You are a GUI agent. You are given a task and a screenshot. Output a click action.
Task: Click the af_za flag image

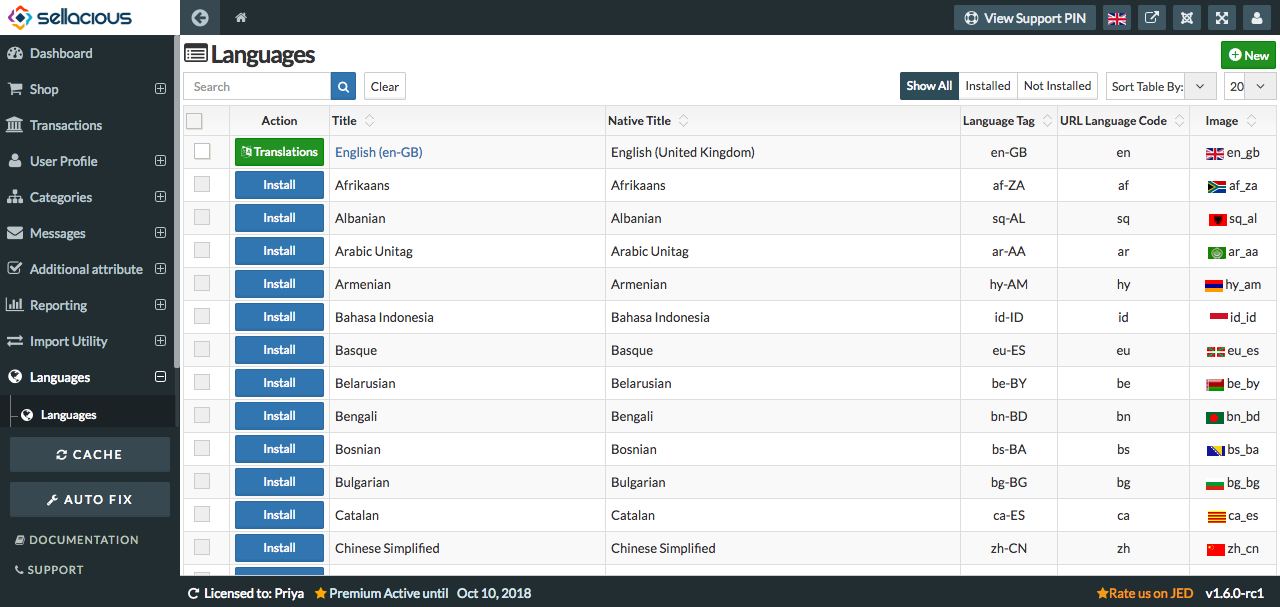coord(1217,186)
